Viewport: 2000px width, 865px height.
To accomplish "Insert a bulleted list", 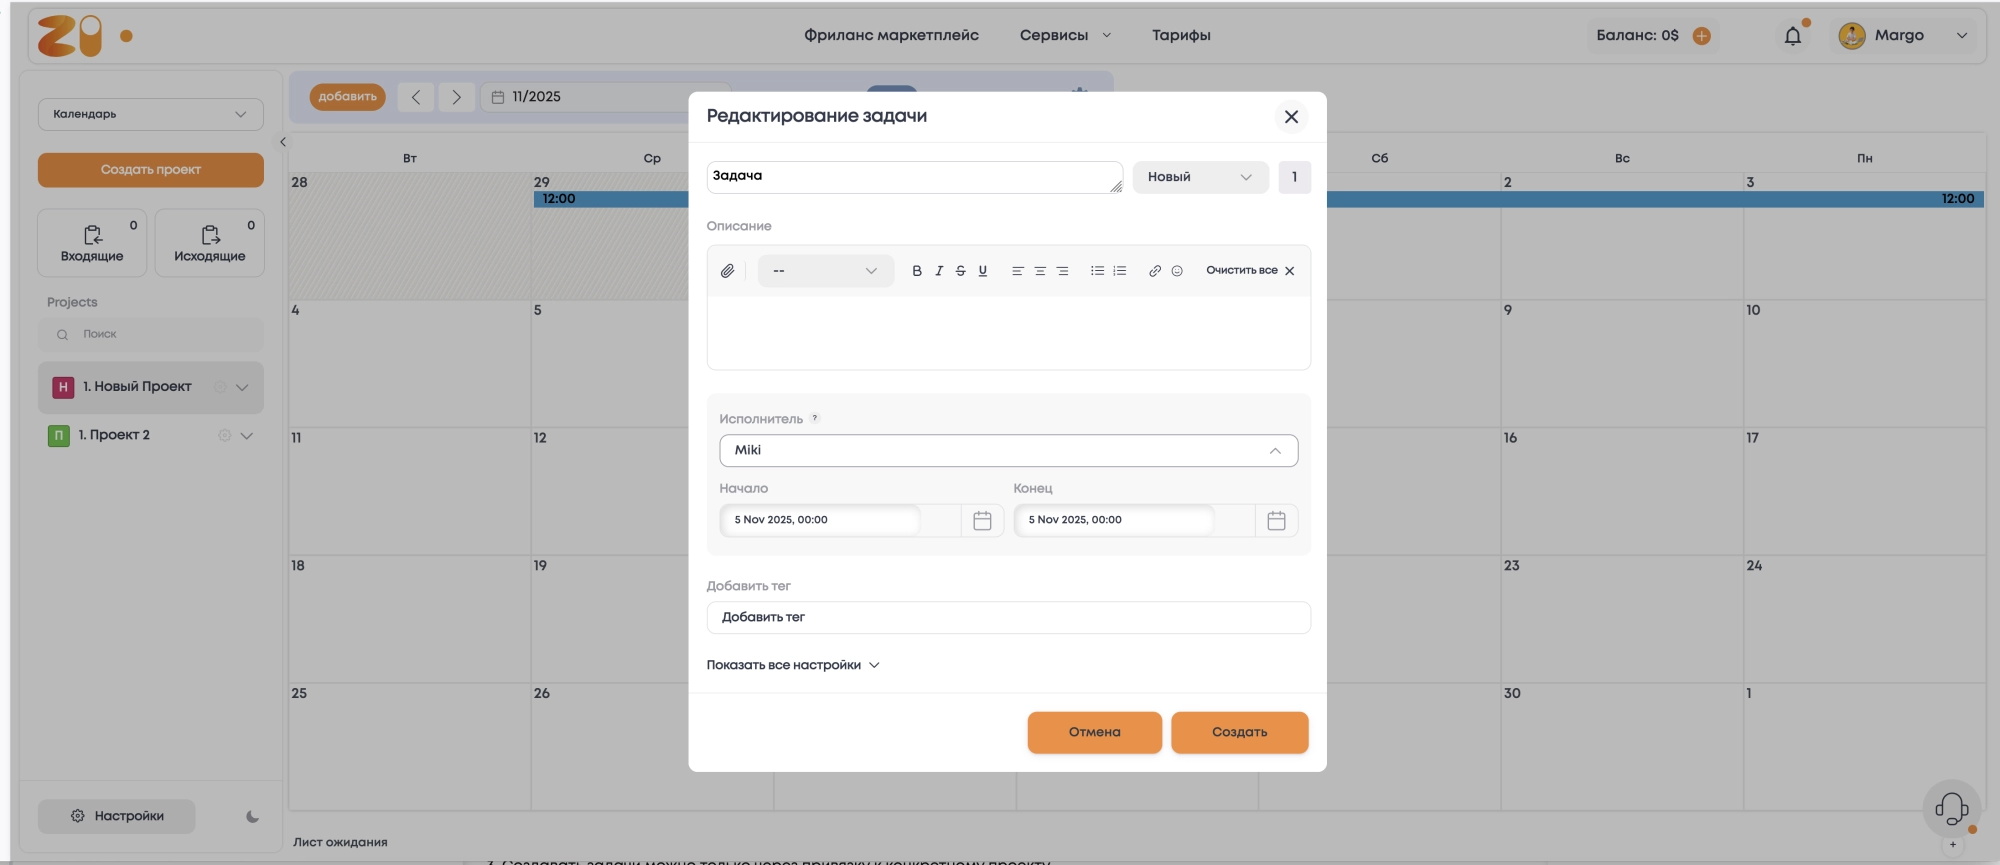I will 1097,271.
